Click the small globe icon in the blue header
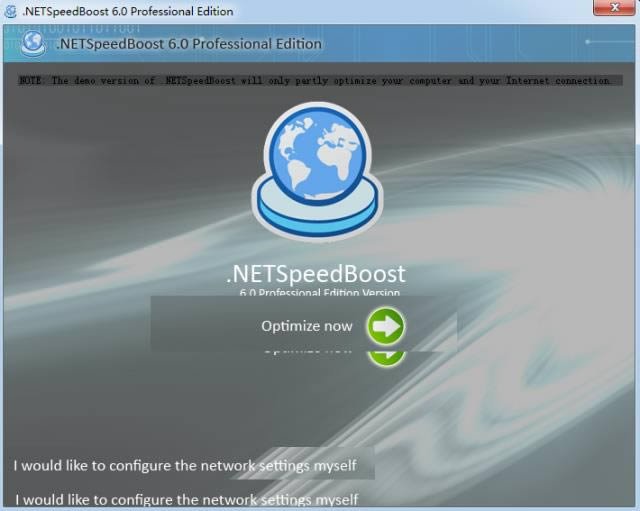Image resolution: width=640 pixels, height=511 pixels. 33,43
